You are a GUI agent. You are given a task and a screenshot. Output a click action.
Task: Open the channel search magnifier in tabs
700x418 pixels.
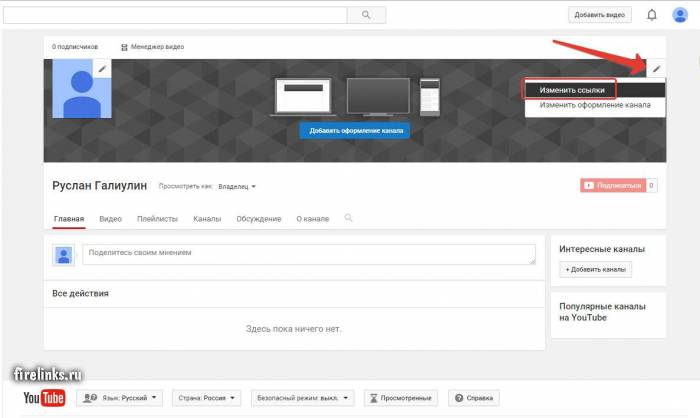click(x=349, y=218)
